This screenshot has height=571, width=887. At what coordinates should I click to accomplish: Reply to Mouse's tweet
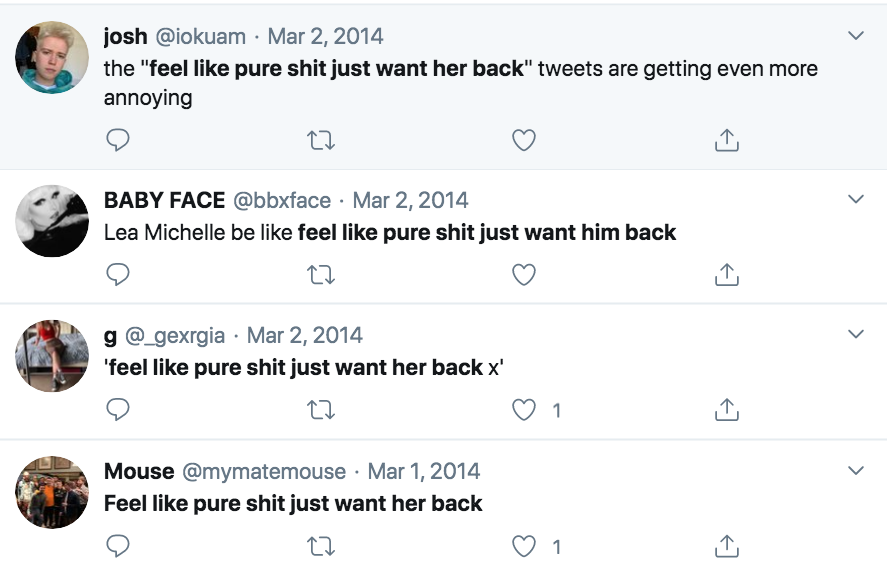[x=118, y=546]
